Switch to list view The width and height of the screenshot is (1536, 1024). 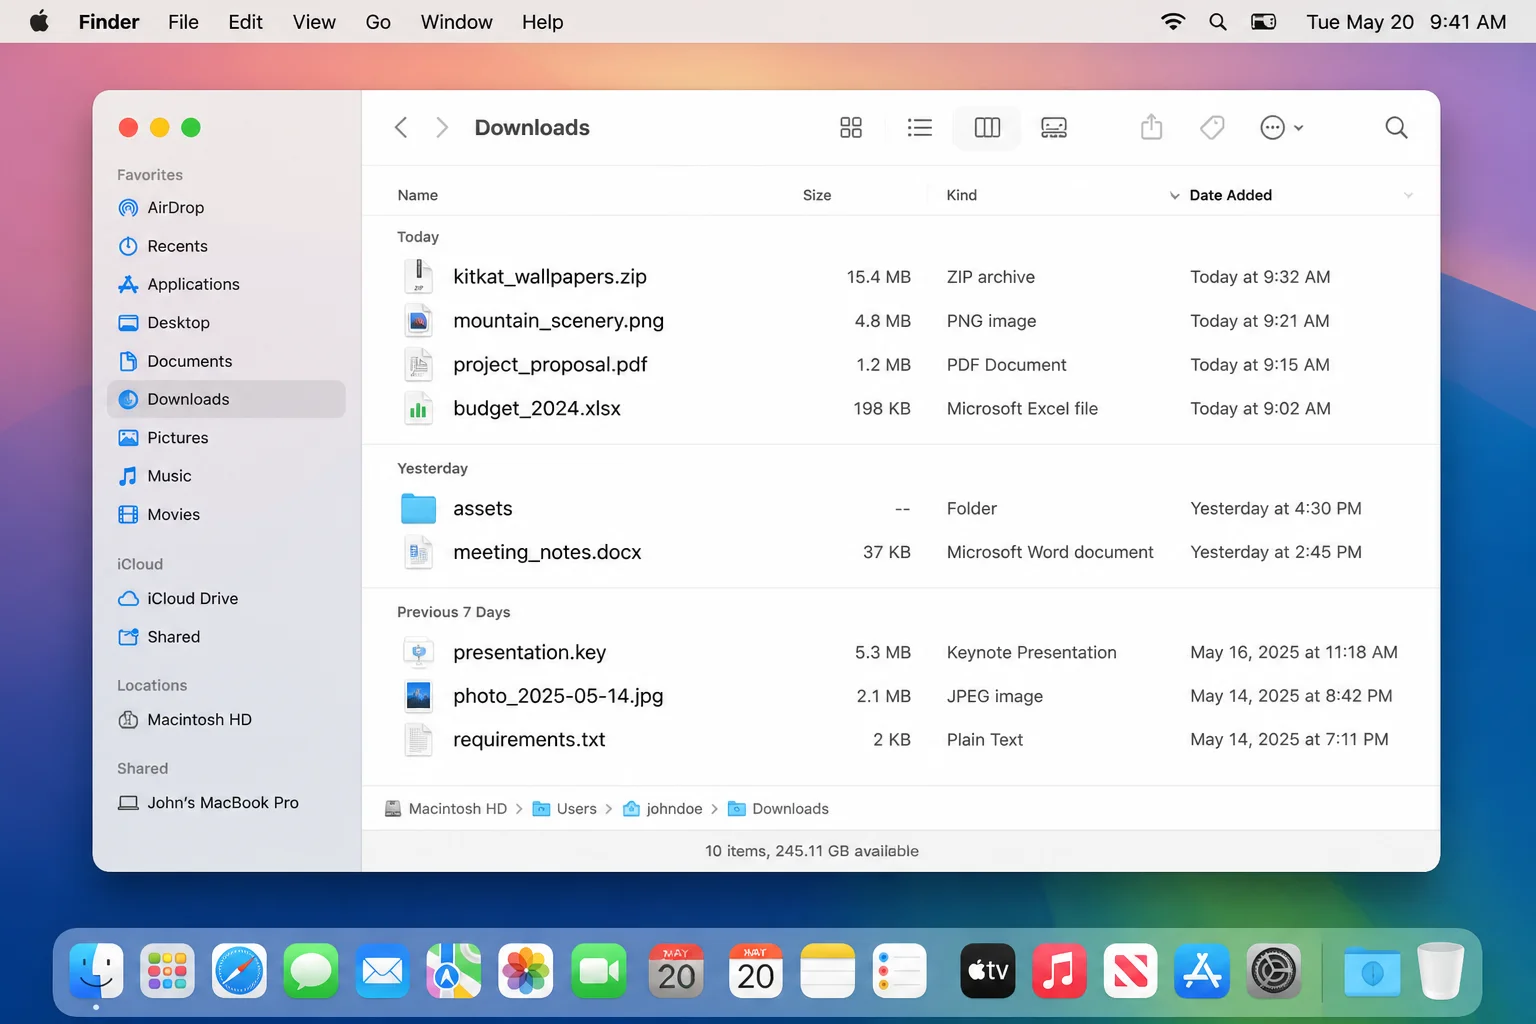click(x=919, y=128)
